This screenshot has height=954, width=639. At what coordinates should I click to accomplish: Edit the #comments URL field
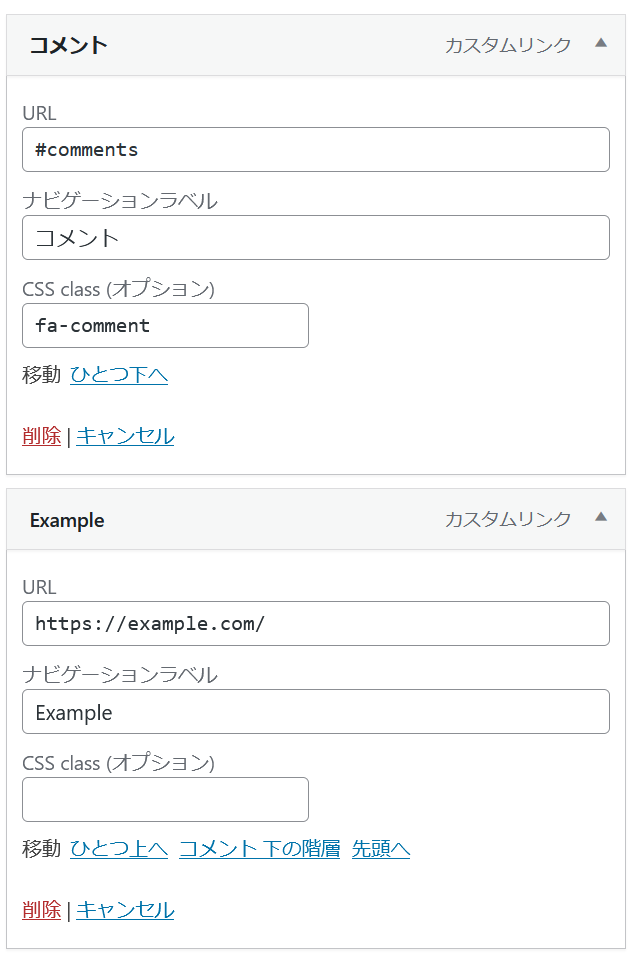click(x=316, y=150)
